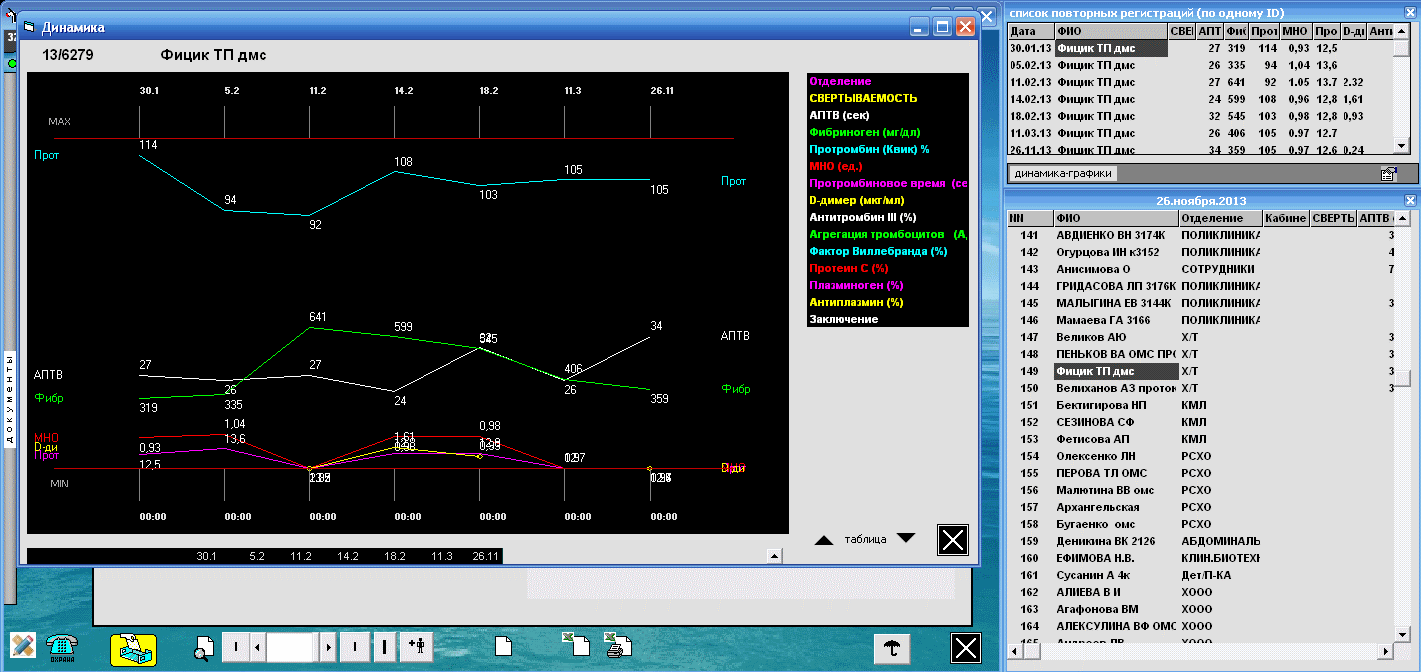This screenshot has width=1421, height=672.
Task: Click the add patient person icon
Action: pos(416,647)
